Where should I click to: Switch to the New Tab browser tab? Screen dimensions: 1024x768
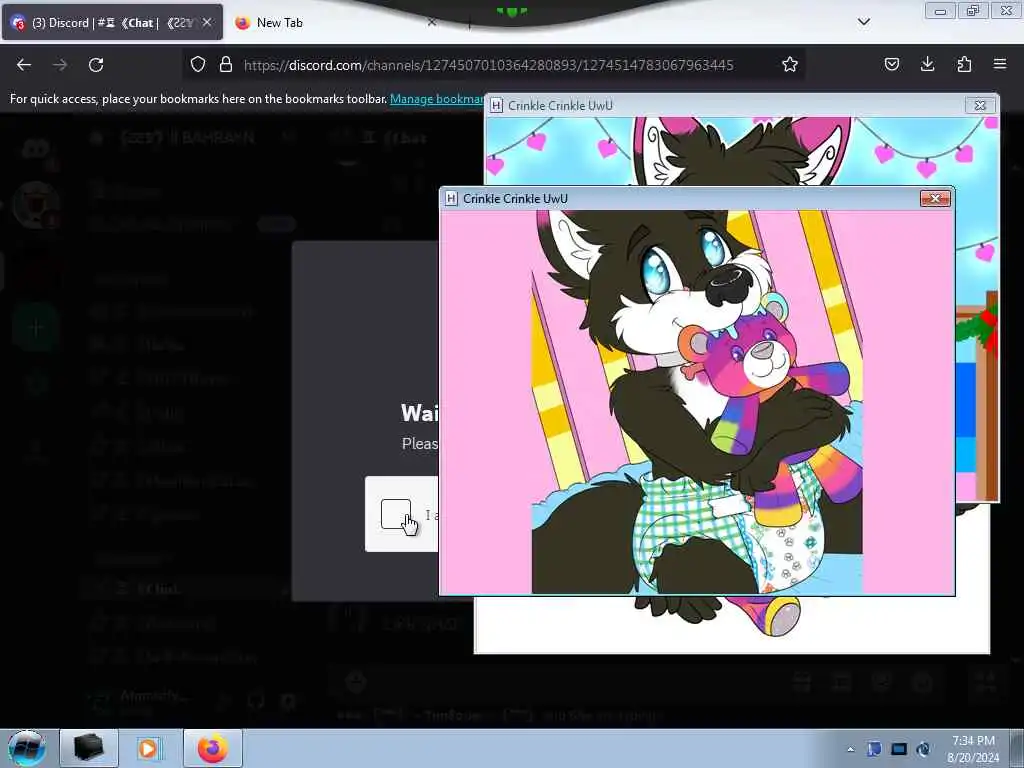pyautogui.click(x=333, y=23)
